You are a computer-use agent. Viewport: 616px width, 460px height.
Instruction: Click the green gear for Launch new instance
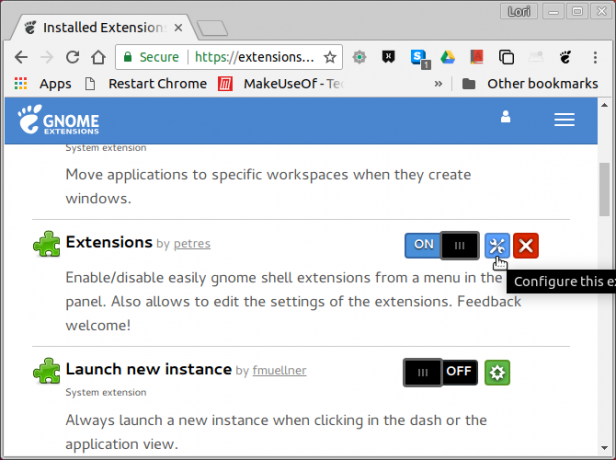tap(497, 372)
